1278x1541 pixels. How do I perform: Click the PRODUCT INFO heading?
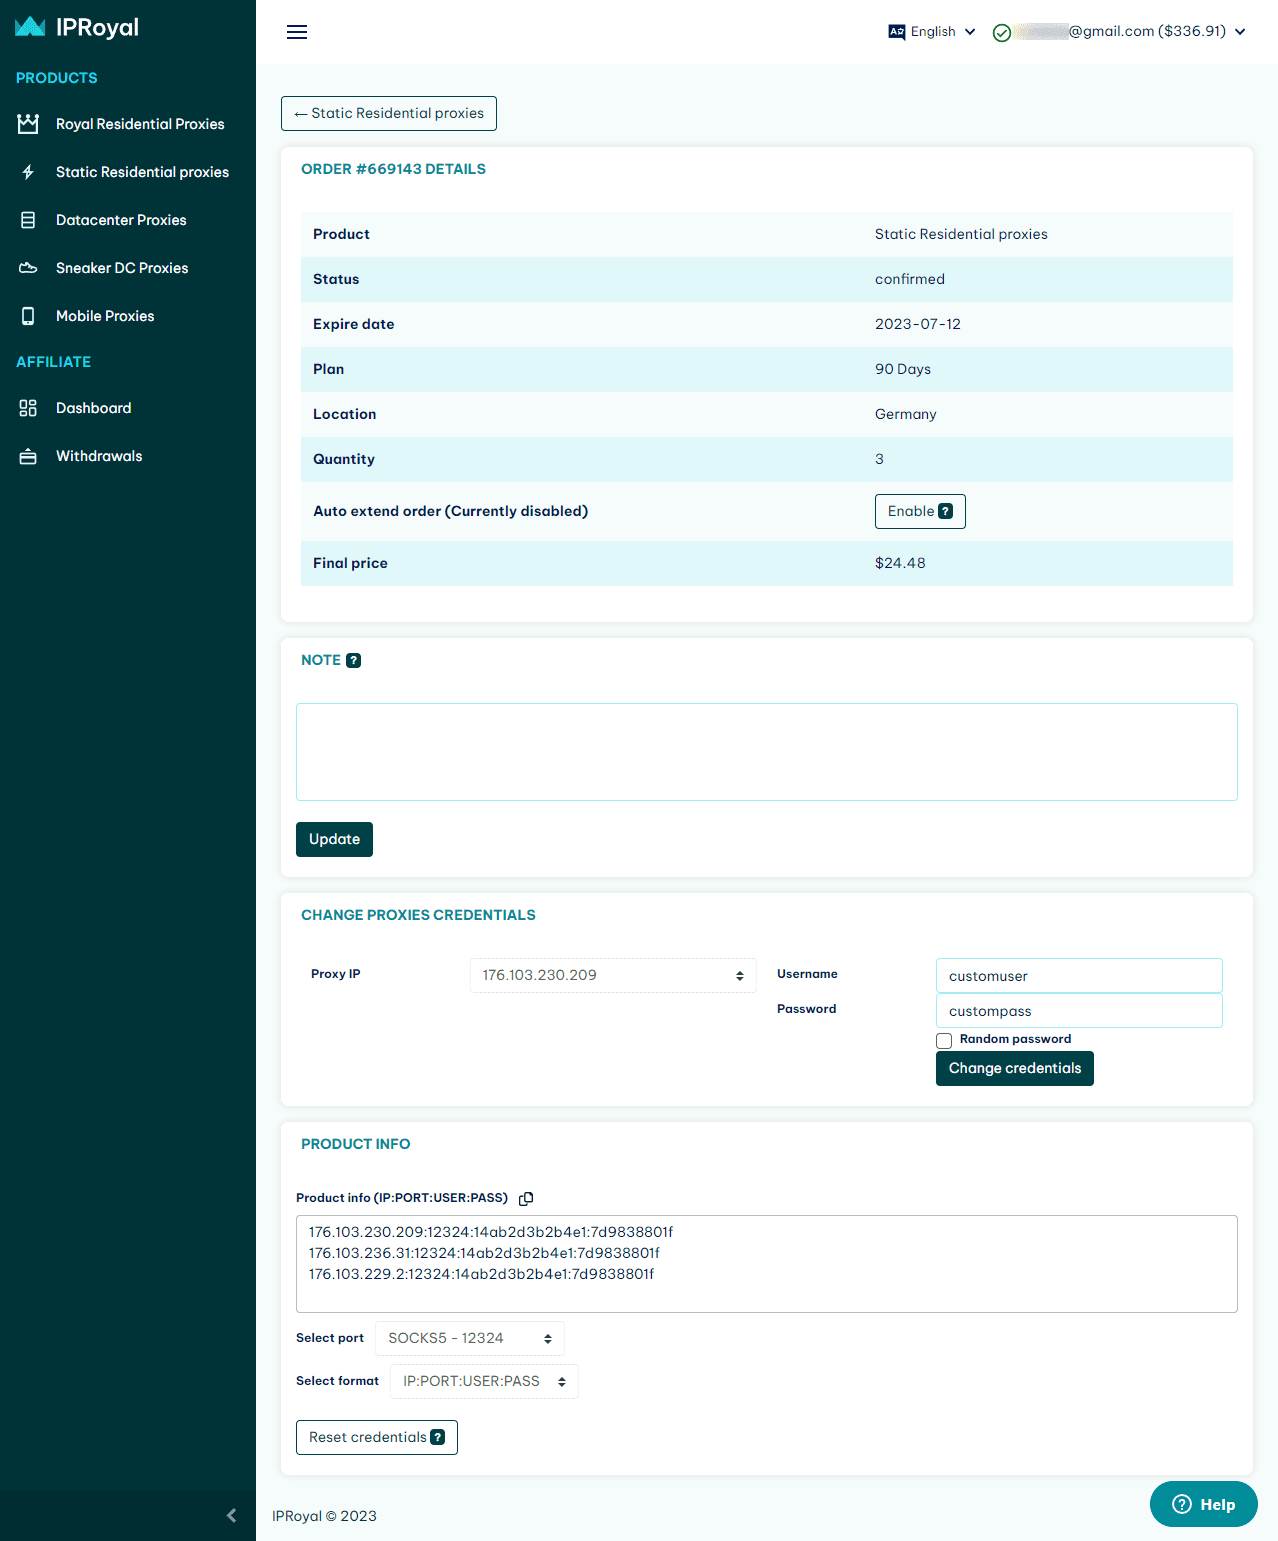coord(355,1144)
